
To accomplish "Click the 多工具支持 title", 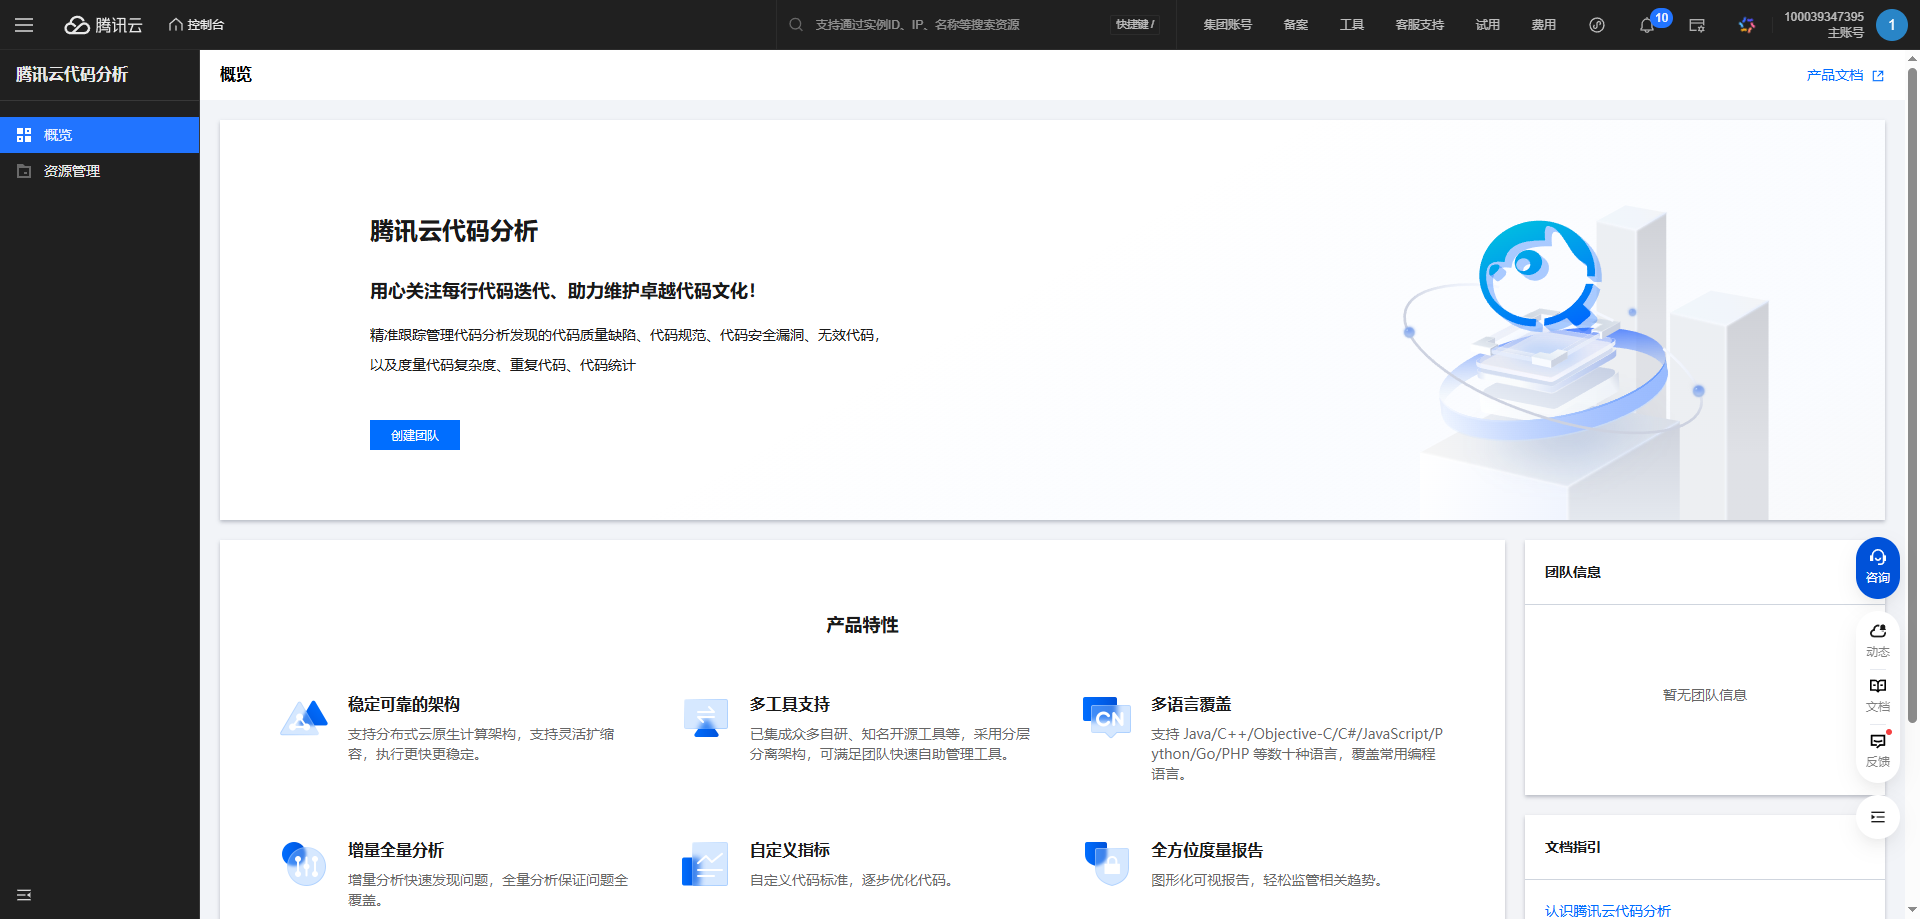I will tap(790, 704).
